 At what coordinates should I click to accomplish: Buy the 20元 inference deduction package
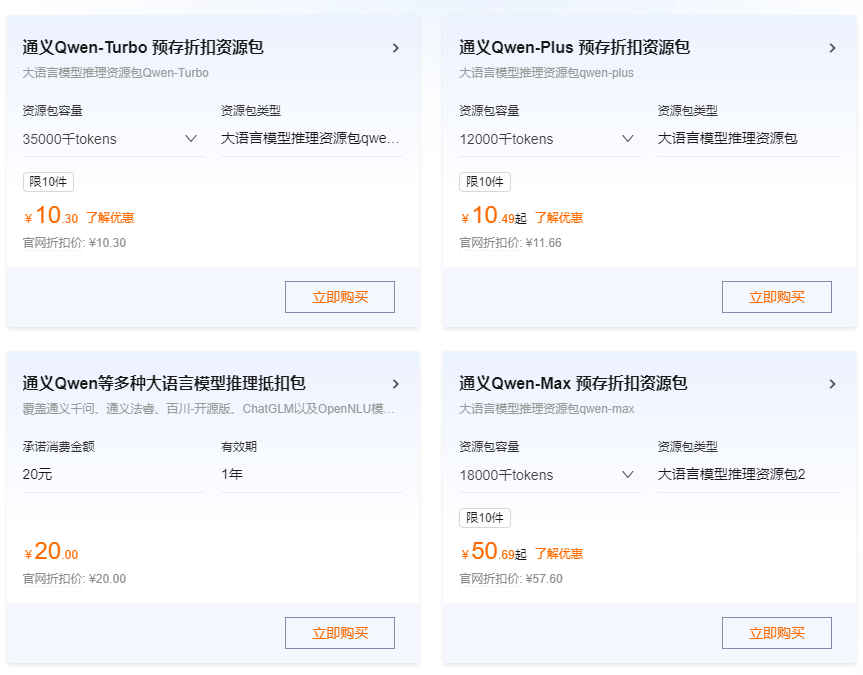pos(340,633)
